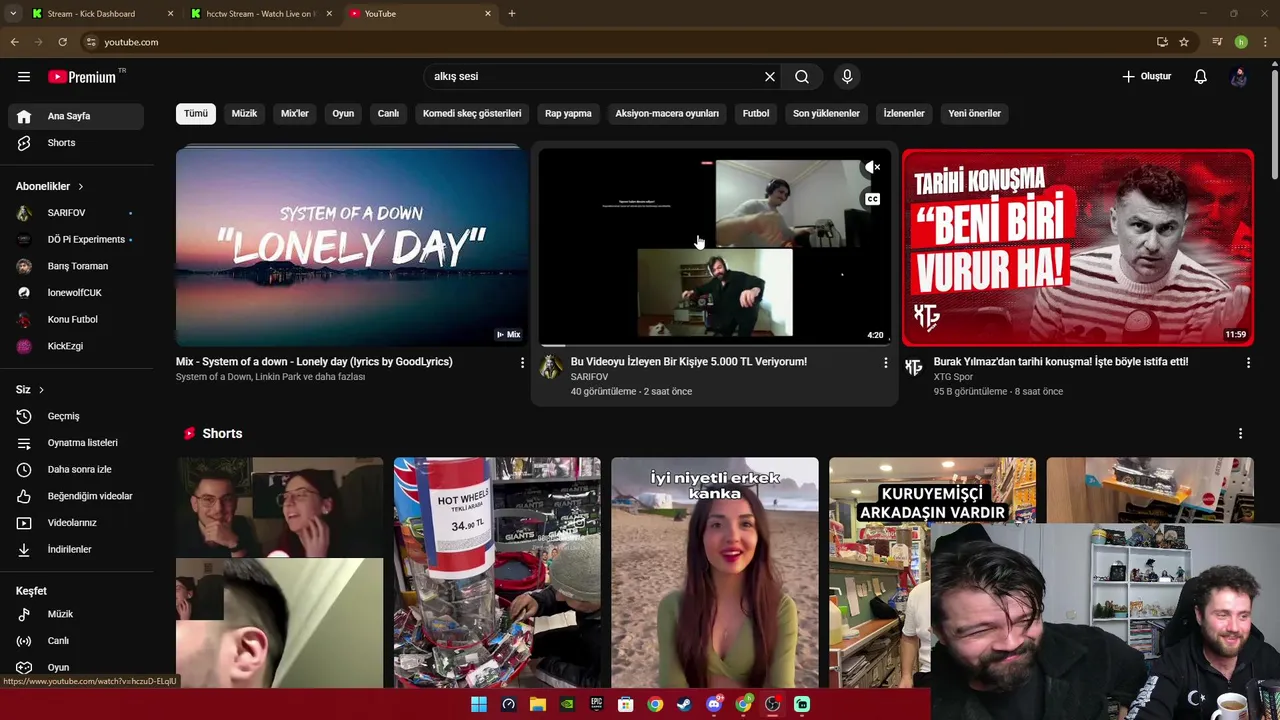Viewport: 1280px width, 720px height.
Task: Open Barış Toraman subscription
Action: coord(76,266)
